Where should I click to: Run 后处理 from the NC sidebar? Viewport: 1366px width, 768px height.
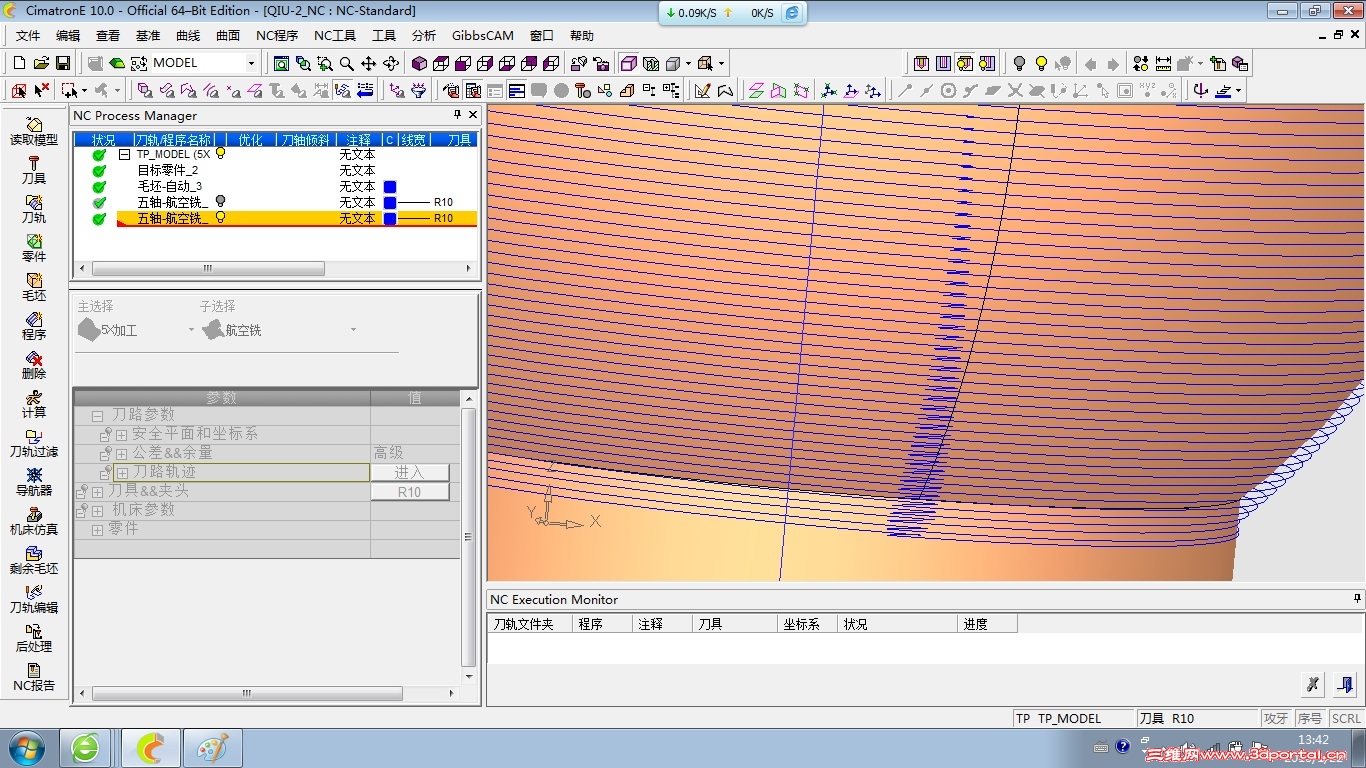coord(34,638)
